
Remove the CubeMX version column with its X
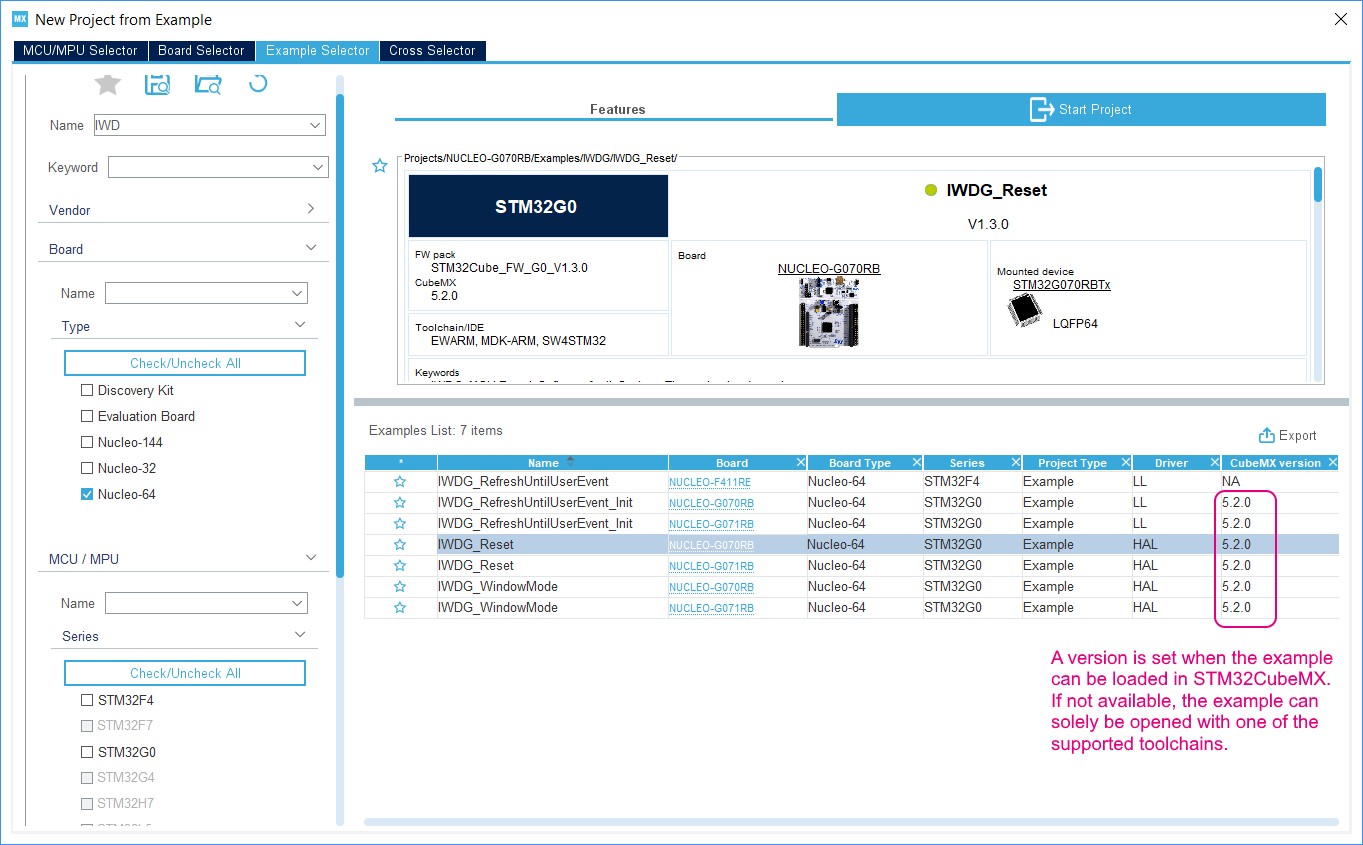(1332, 463)
